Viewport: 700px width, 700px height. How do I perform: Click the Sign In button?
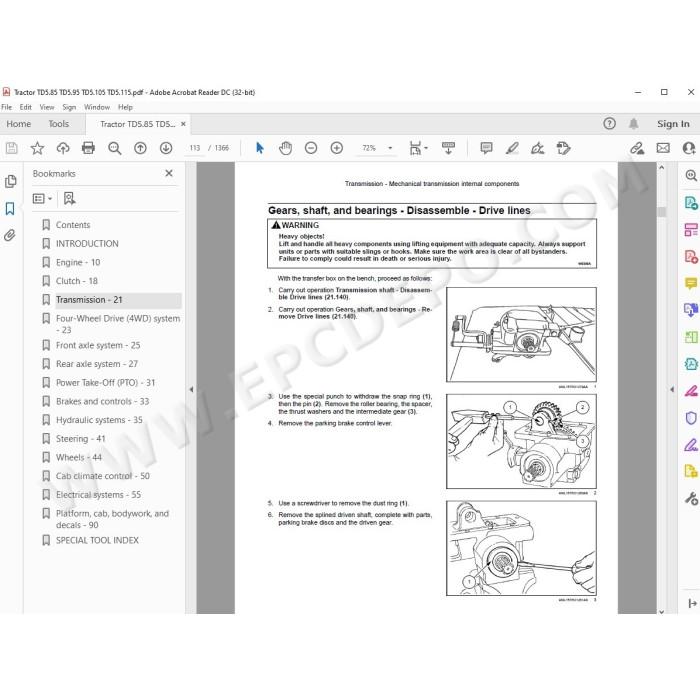tap(673, 124)
